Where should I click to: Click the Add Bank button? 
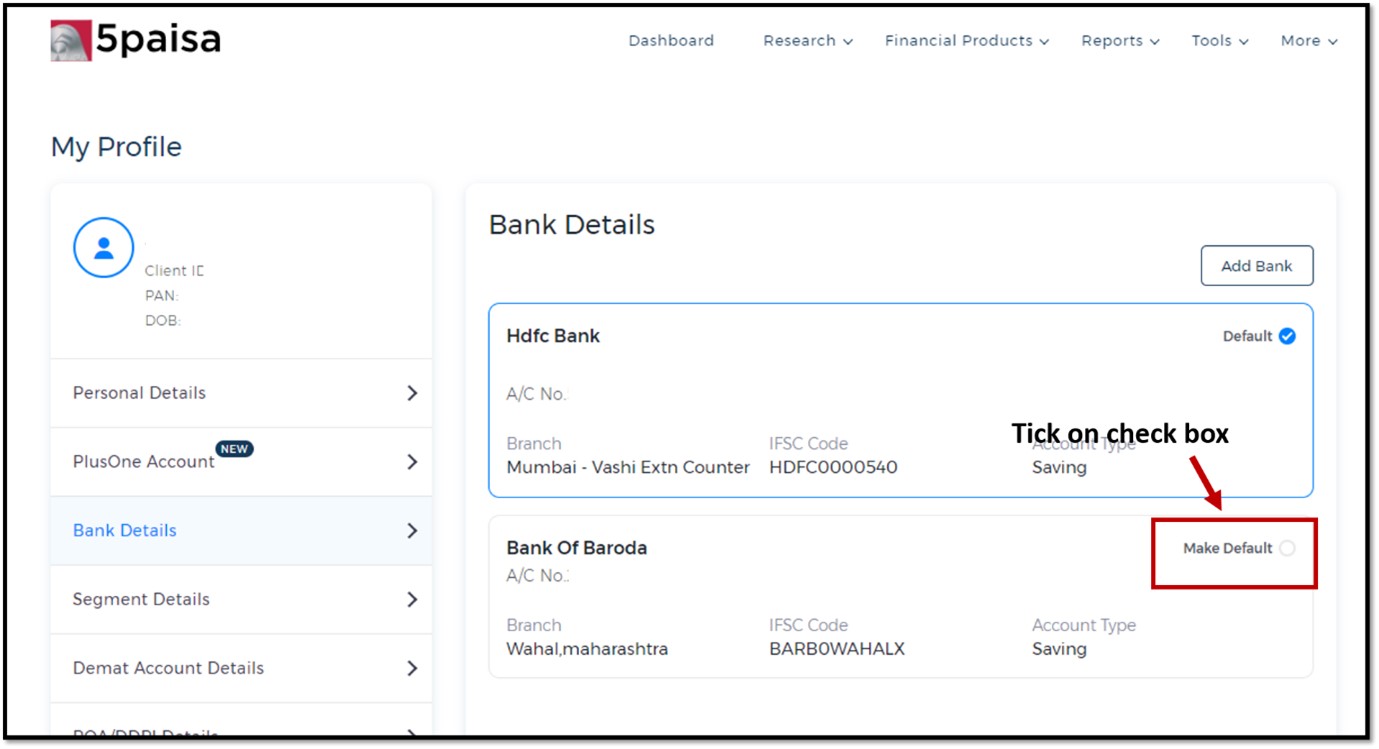click(1257, 266)
